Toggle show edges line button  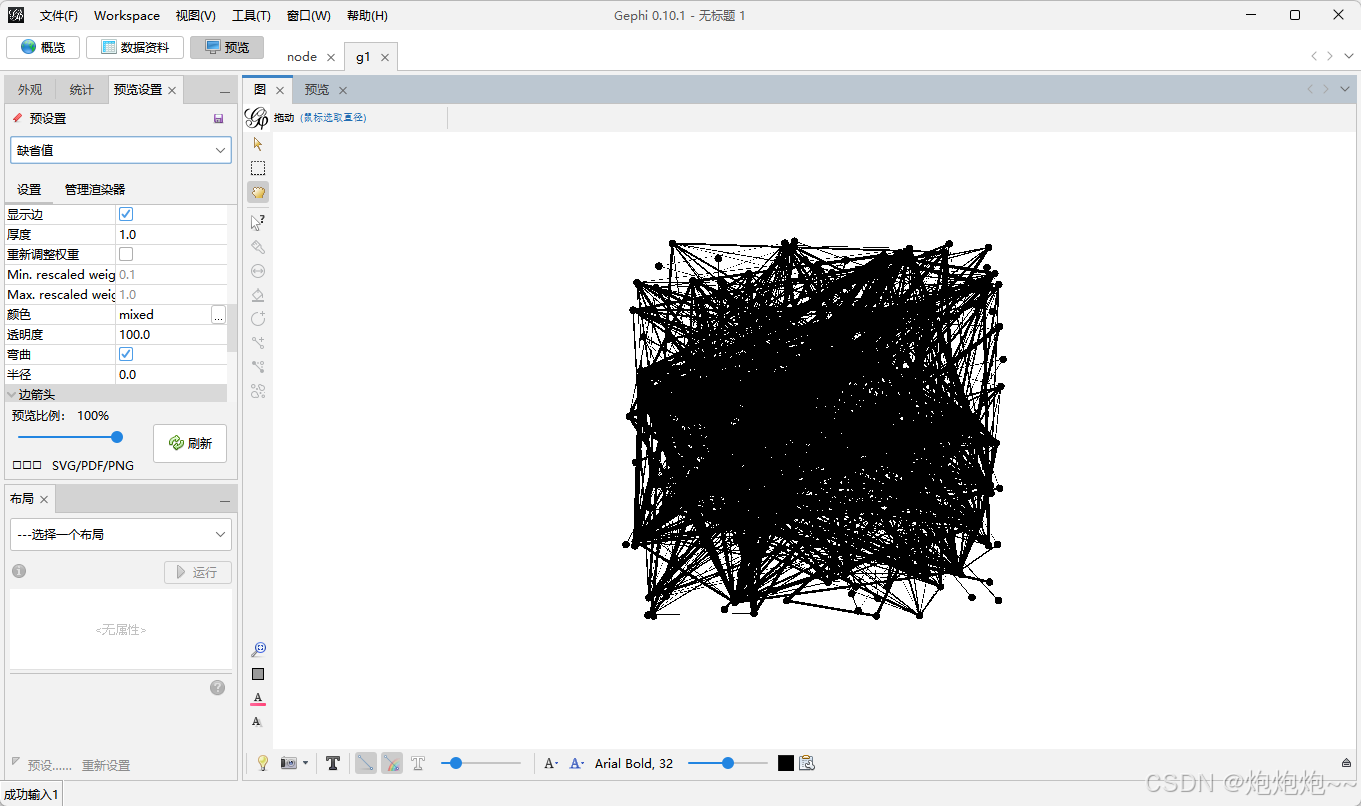coord(366,763)
